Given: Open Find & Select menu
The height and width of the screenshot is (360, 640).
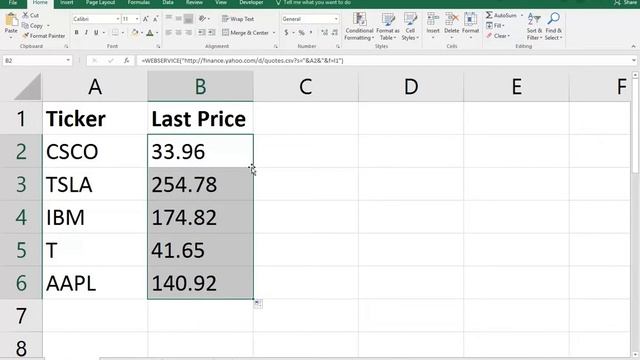Looking at the screenshot, I should coord(553,27).
